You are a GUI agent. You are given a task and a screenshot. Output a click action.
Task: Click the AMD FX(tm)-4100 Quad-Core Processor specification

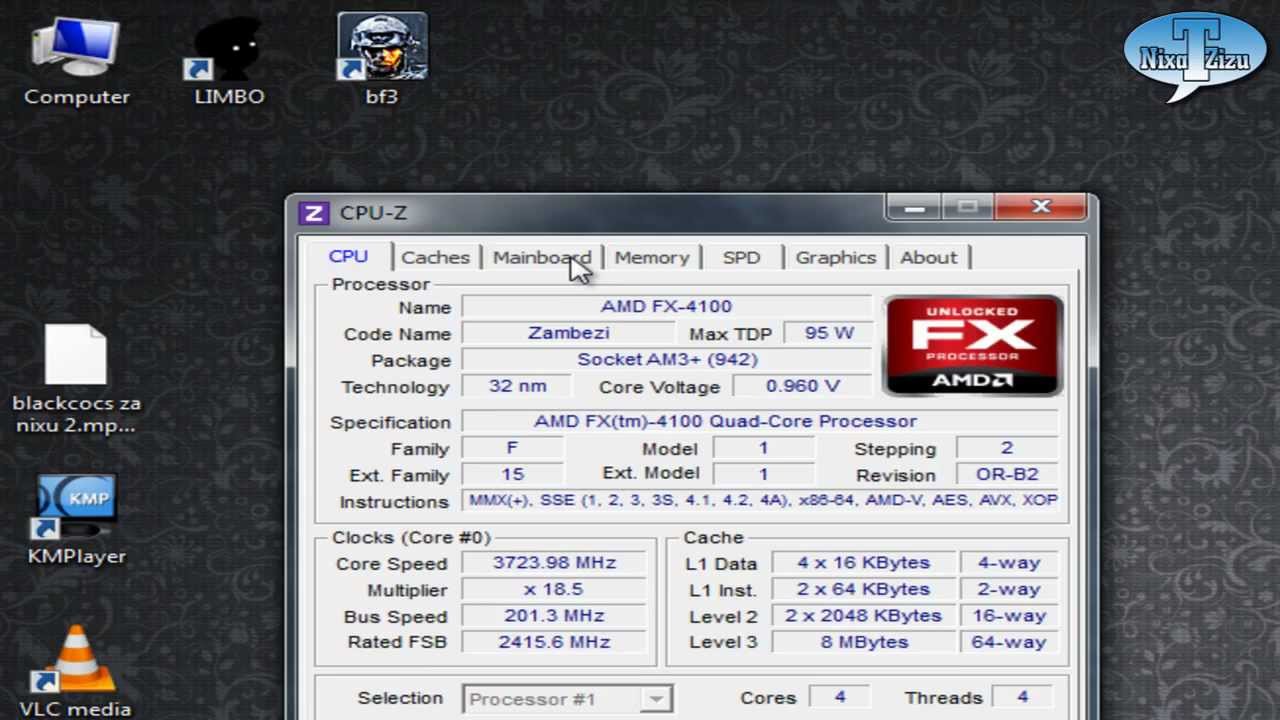[x=760, y=422]
